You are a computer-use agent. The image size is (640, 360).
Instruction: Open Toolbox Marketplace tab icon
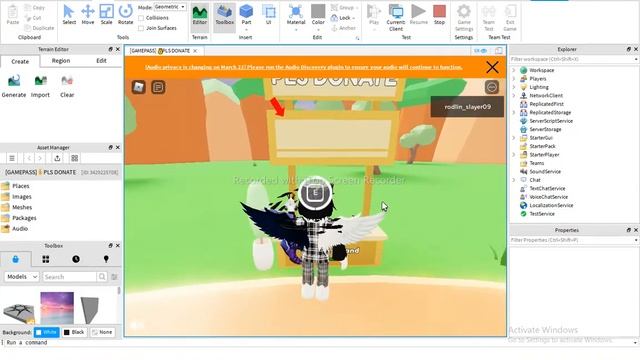click(16, 259)
